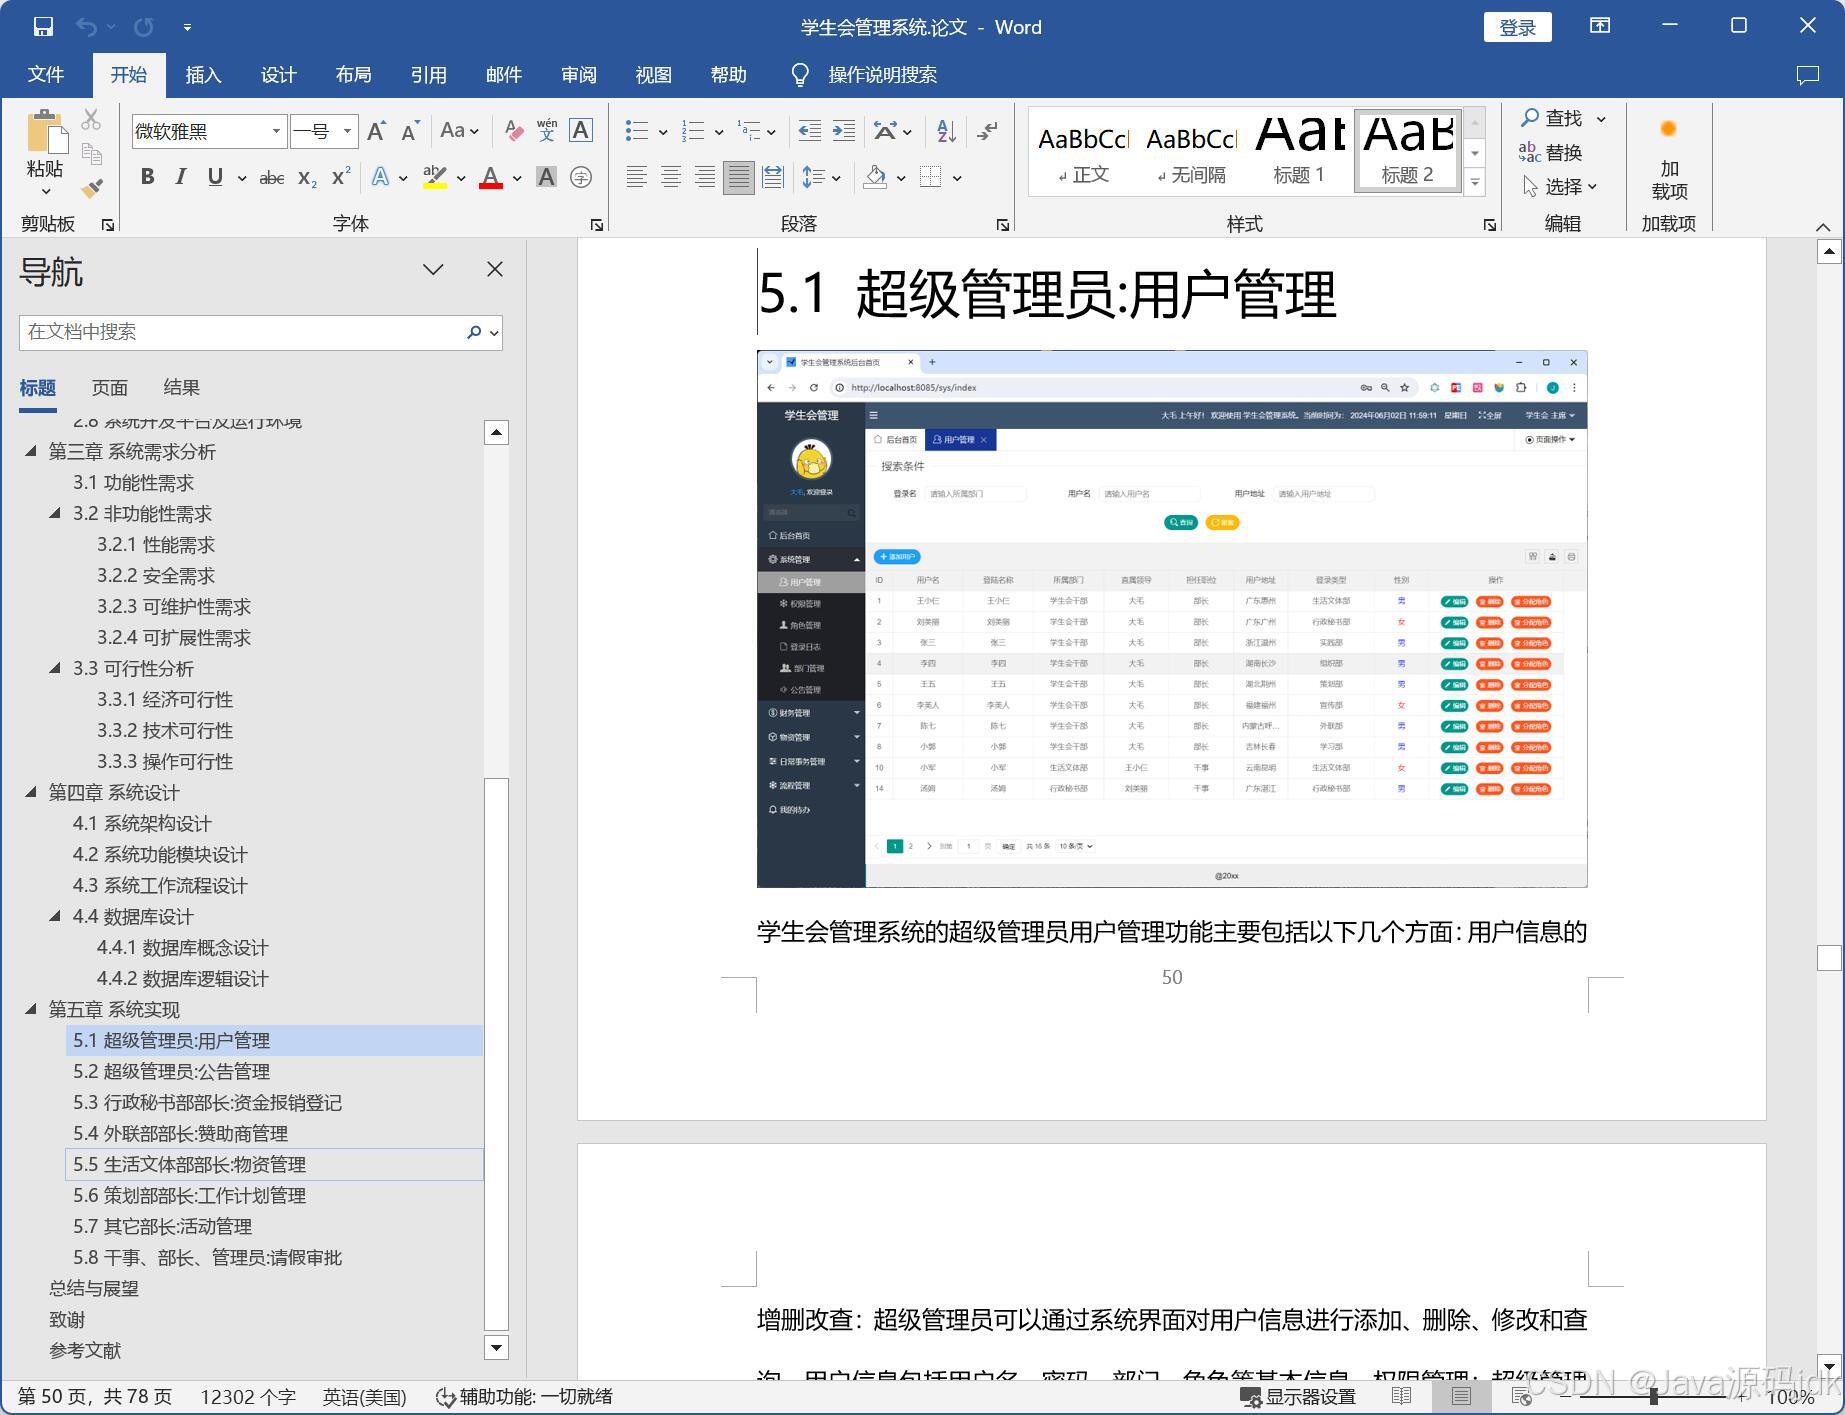Click the zoom slider in status bar
Viewport: 1845px width, 1415px height.
(x=1654, y=1396)
